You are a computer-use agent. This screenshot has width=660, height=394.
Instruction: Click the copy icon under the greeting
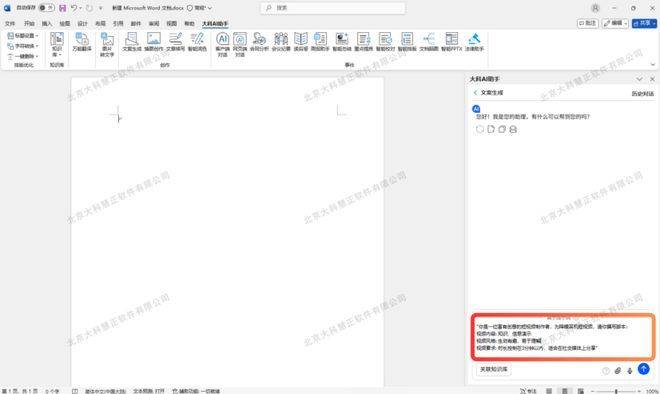point(502,129)
